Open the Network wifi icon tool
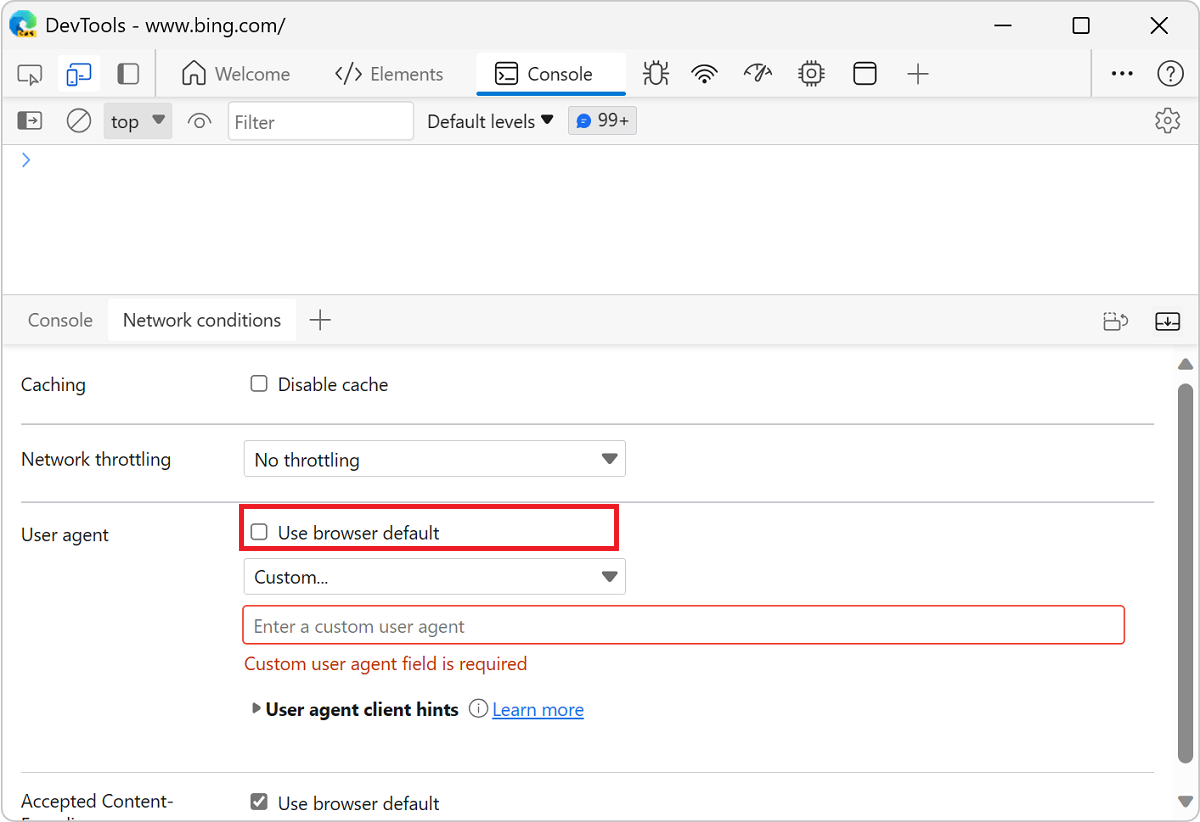The width and height of the screenshot is (1200, 822). [705, 74]
